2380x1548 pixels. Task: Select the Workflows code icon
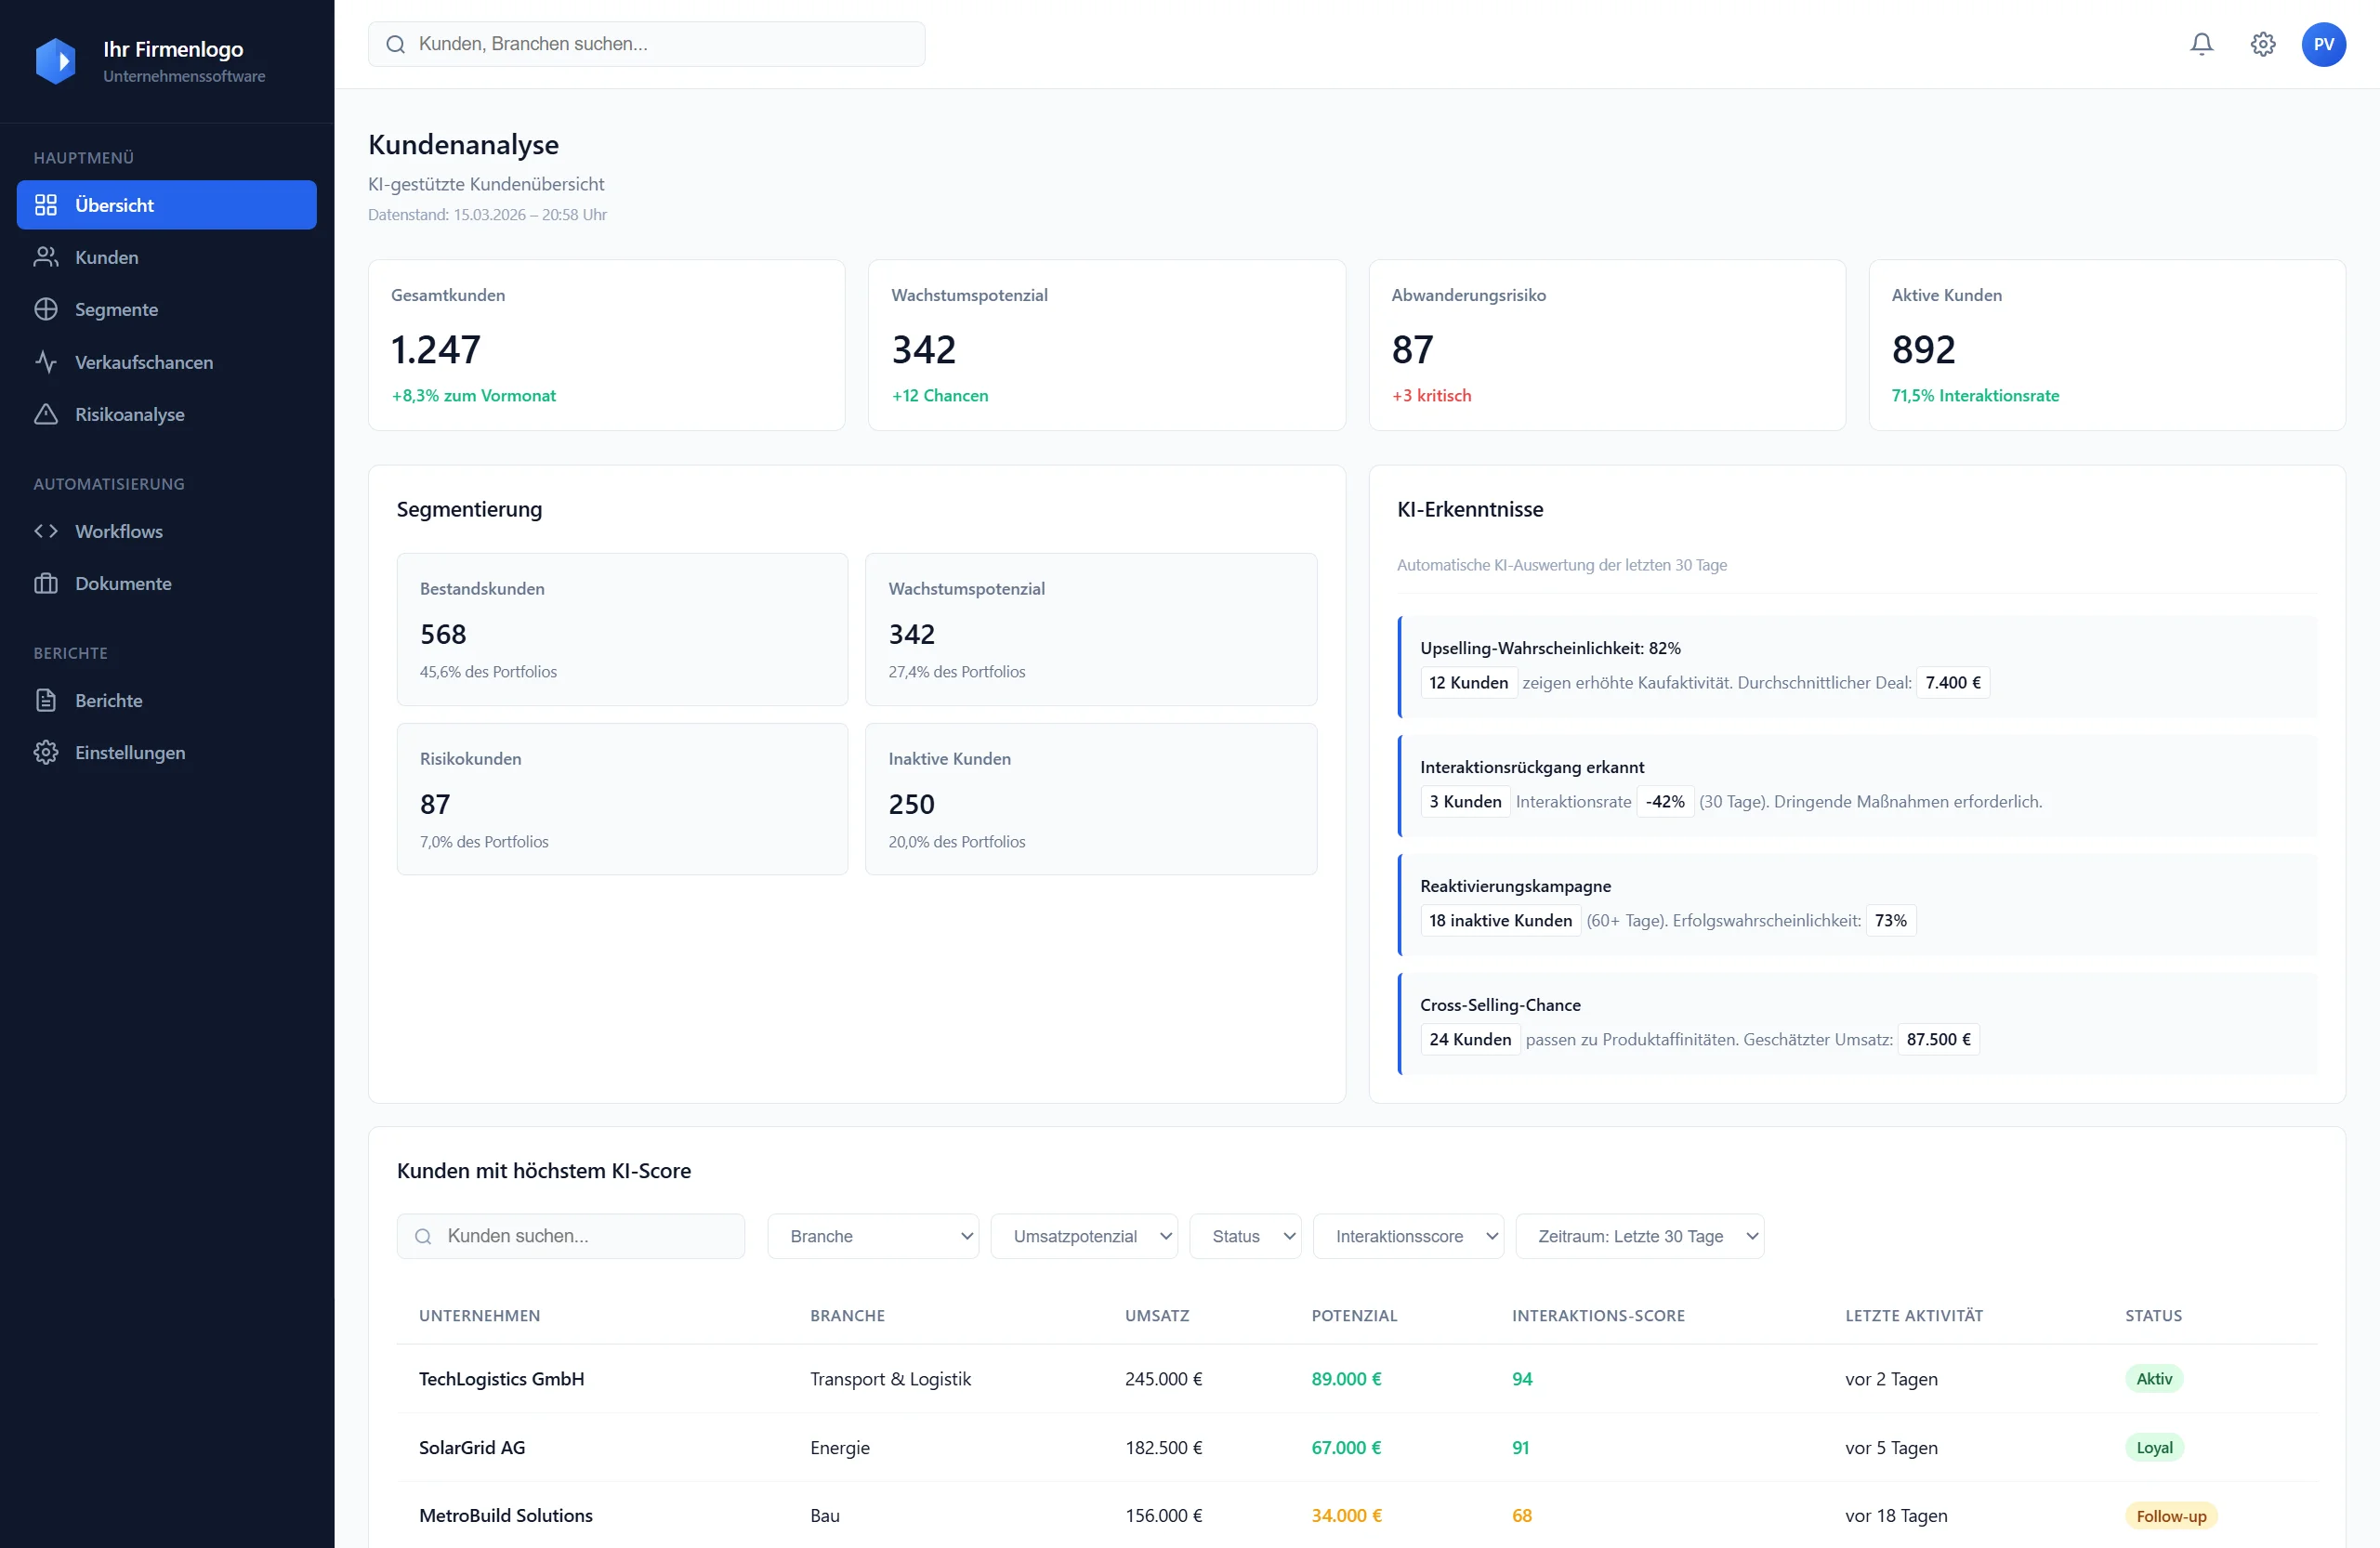point(45,531)
